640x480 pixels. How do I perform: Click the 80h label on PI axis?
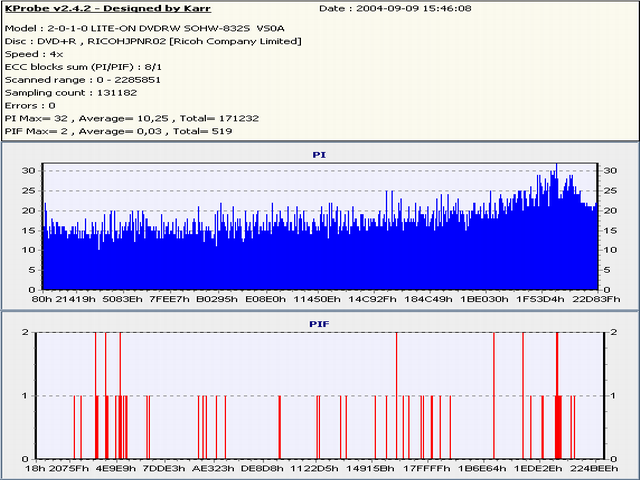42,299
